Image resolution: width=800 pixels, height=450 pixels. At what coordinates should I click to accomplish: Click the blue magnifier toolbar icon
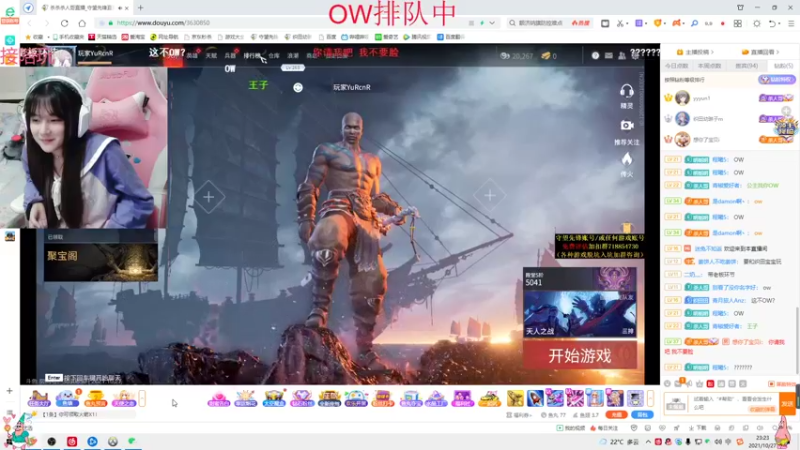[x=694, y=23]
